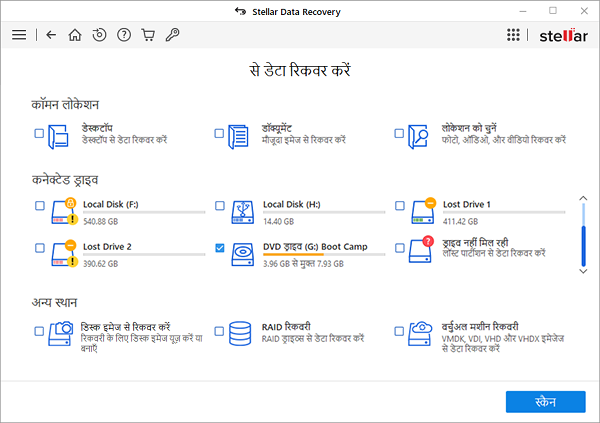Check the virtual machine recovery checkbox
The width and height of the screenshot is (600, 423).
(x=399, y=331)
